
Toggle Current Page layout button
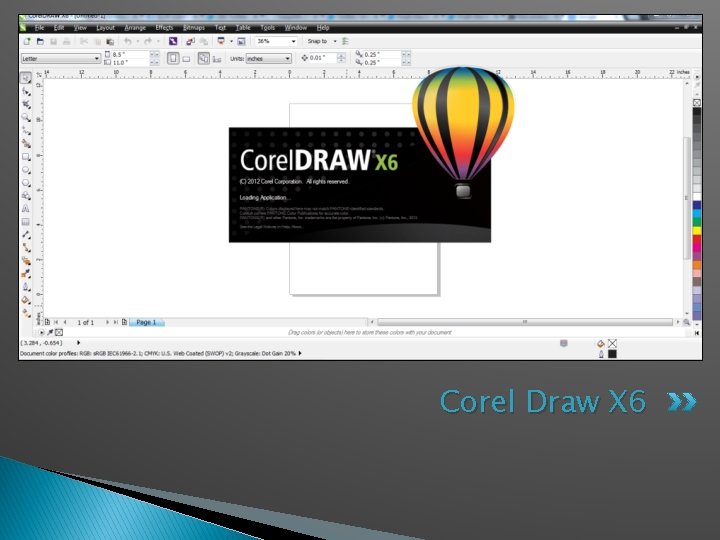click(217, 59)
